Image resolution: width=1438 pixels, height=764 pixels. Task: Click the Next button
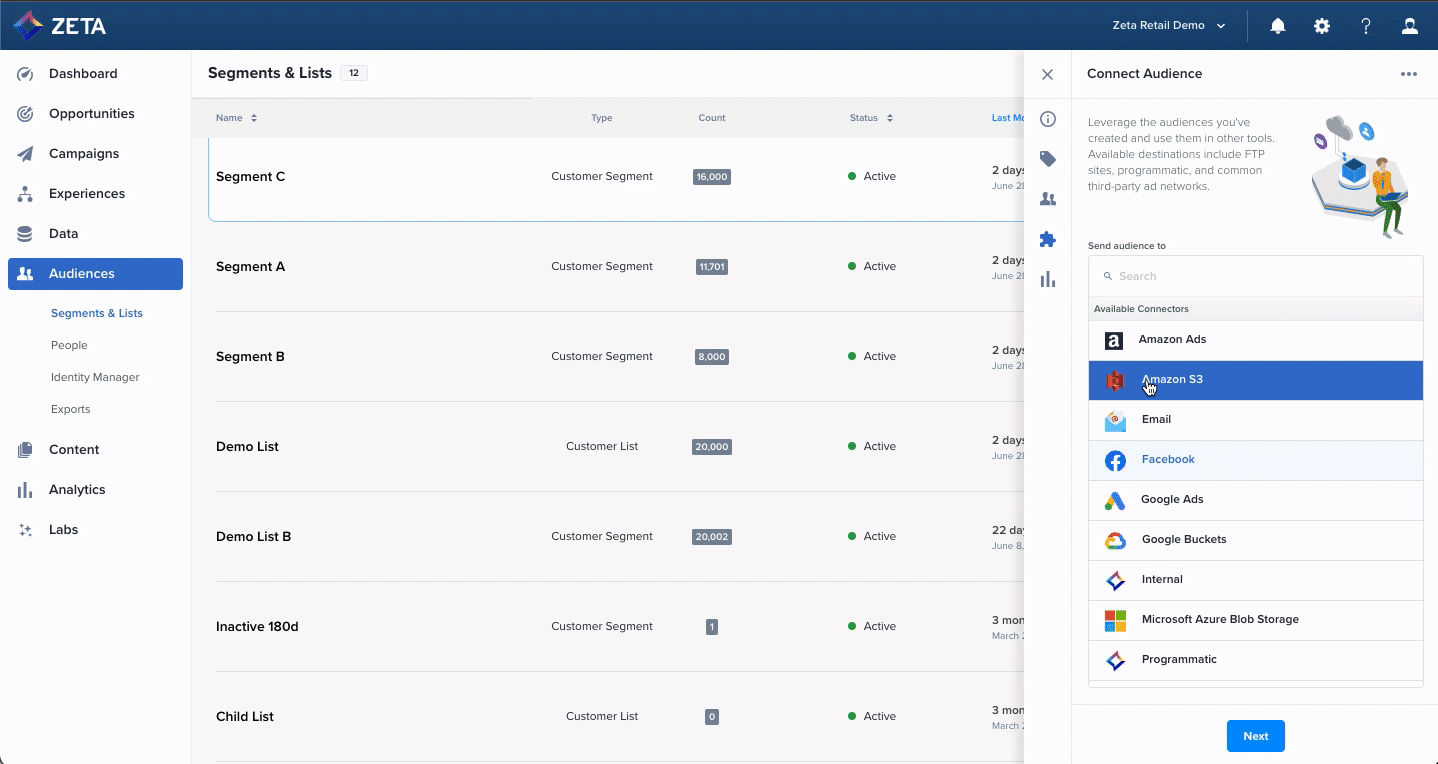[1255, 736]
